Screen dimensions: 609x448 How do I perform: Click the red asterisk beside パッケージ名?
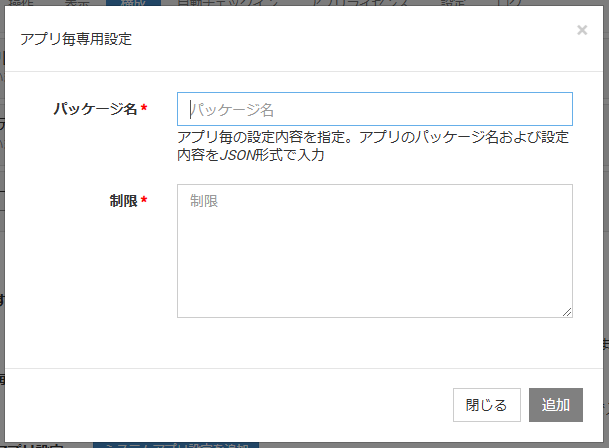144,109
